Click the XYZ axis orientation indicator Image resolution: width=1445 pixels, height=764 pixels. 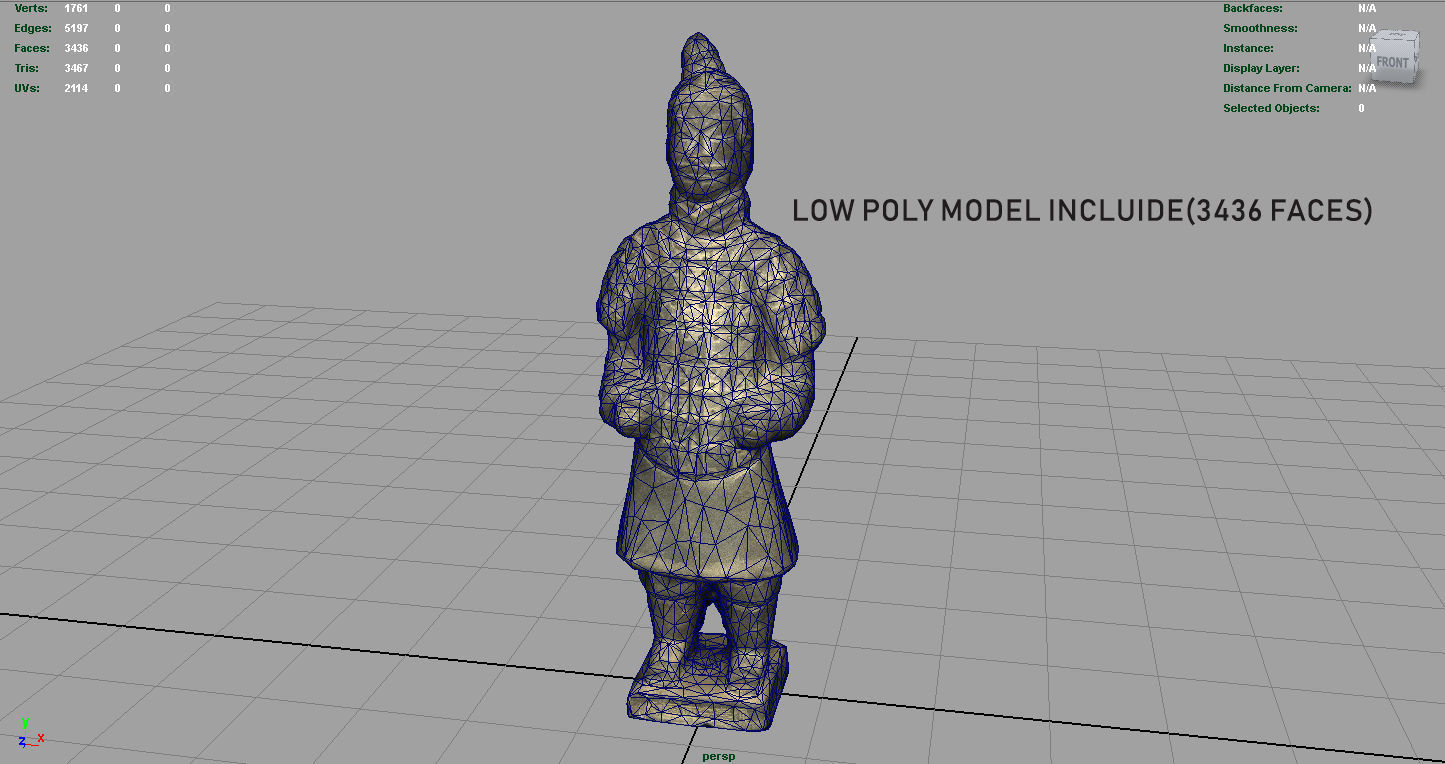tap(30, 734)
